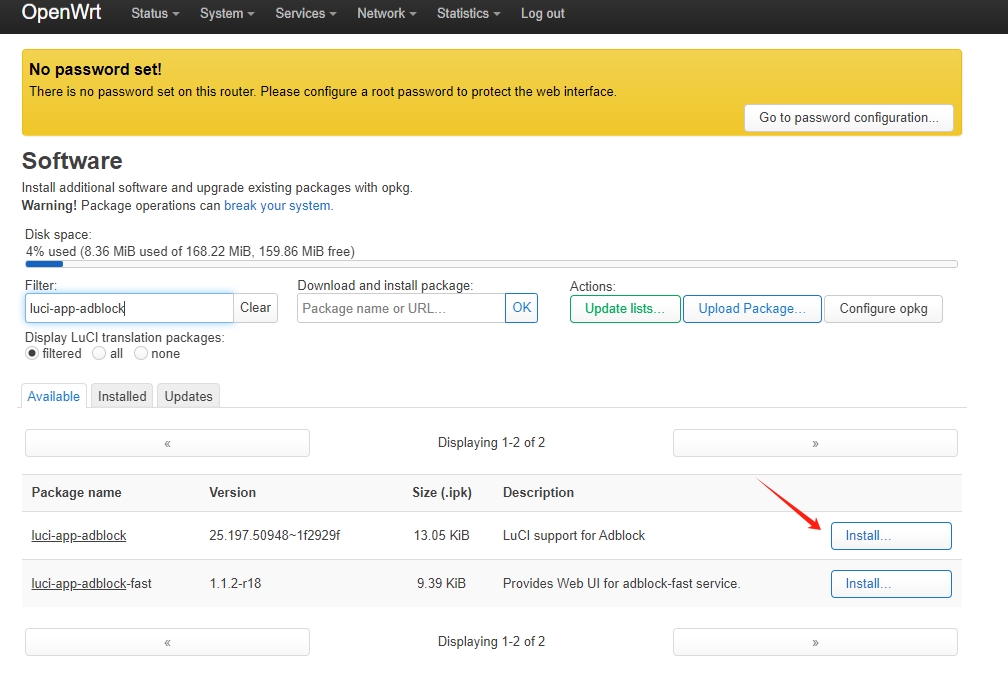
Task: Switch to the Available tab
Action: [53, 396]
